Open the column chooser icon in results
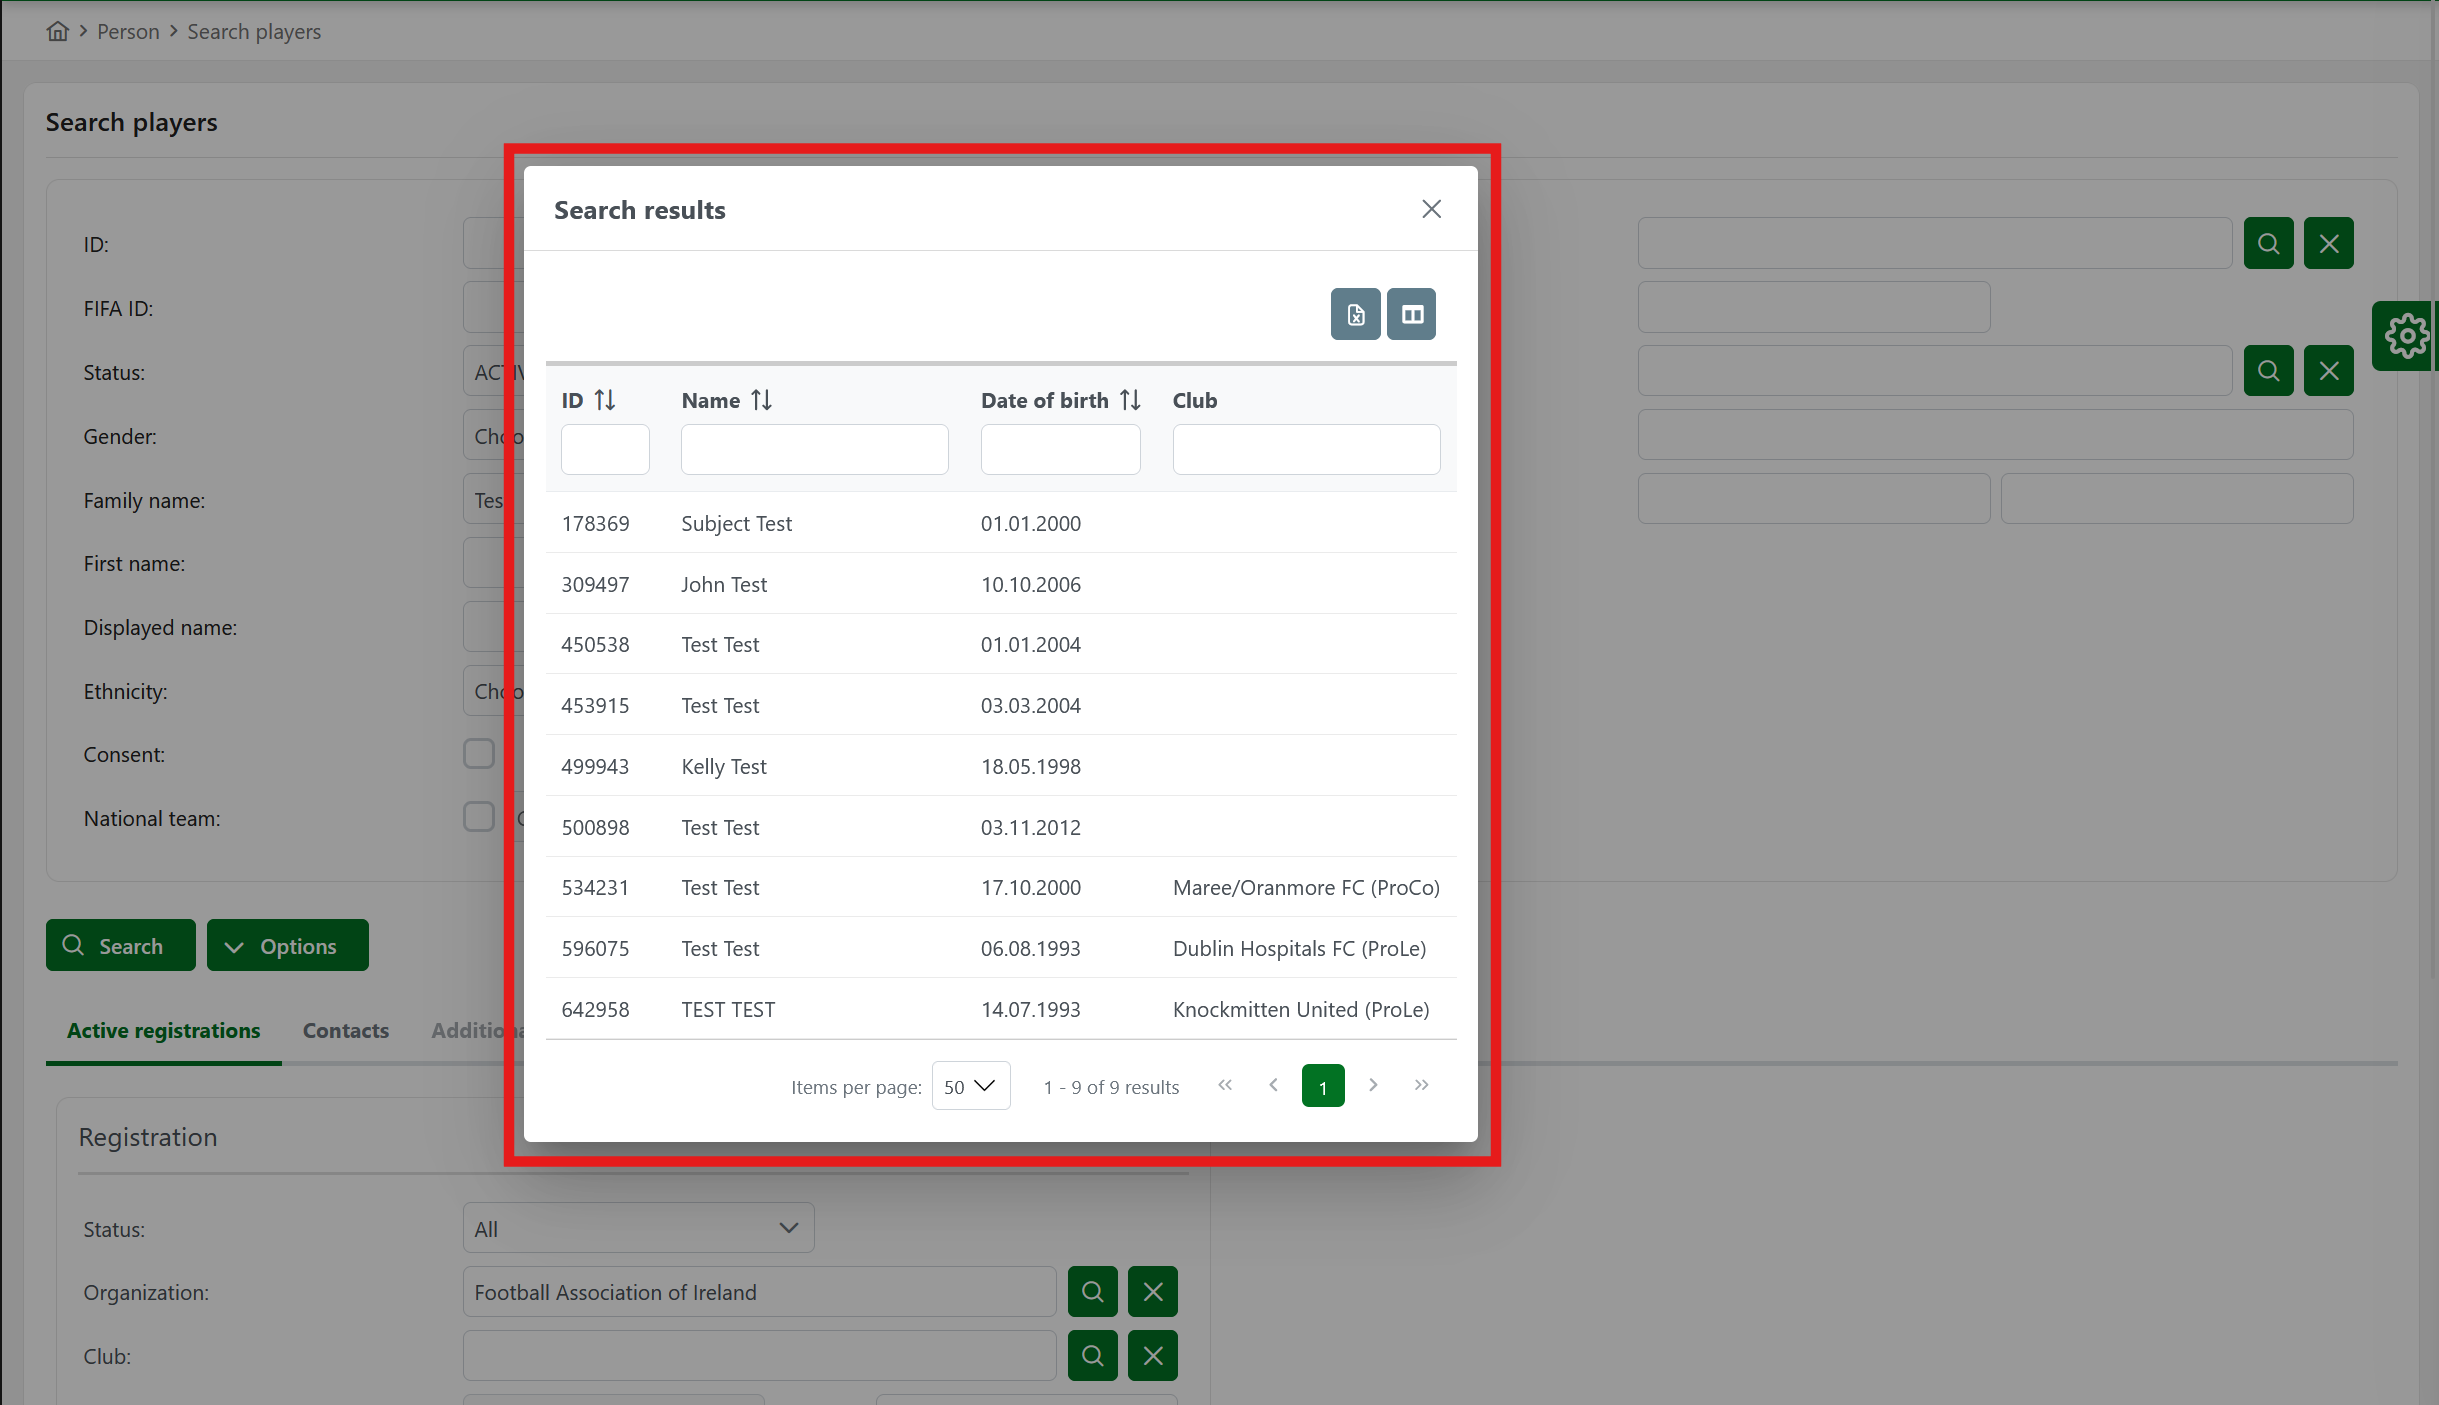The height and width of the screenshot is (1405, 2439). 1411,314
